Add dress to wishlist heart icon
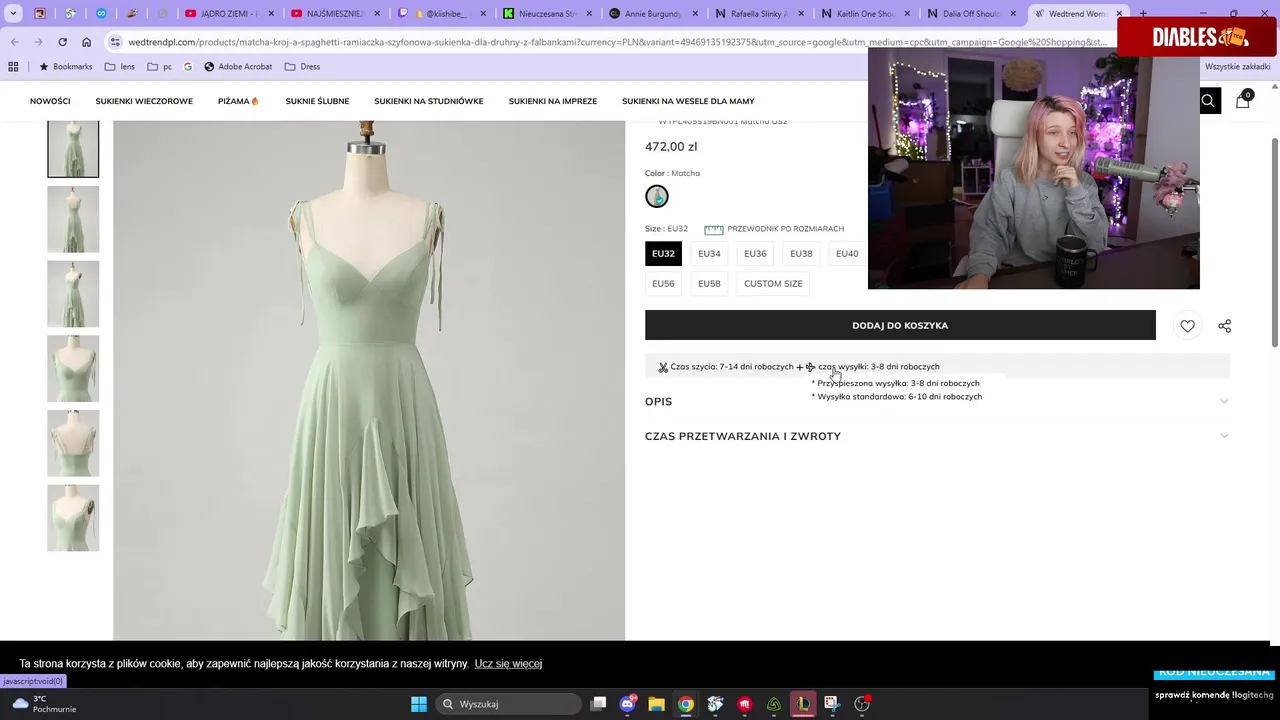This screenshot has width=1280, height=720. coord(1187,326)
